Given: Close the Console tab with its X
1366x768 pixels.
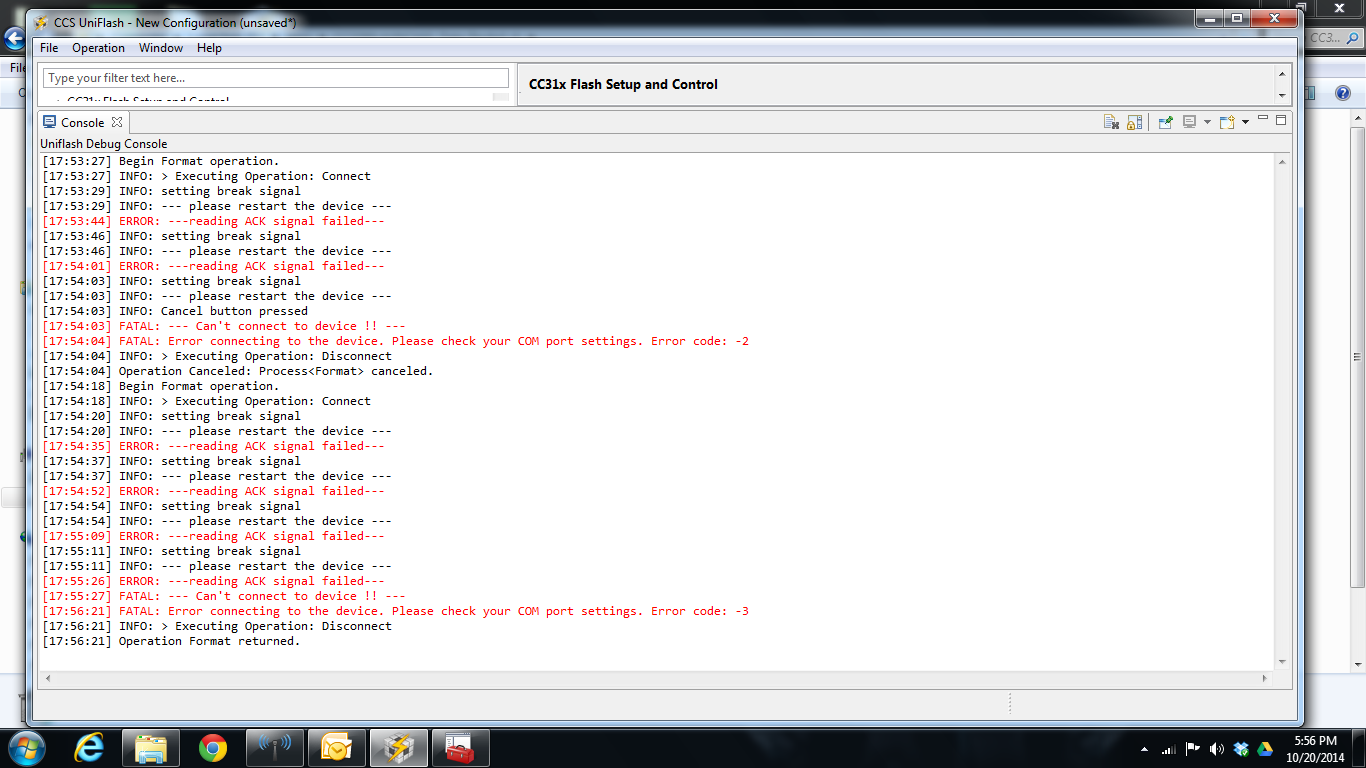Looking at the screenshot, I should click(x=116, y=122).
